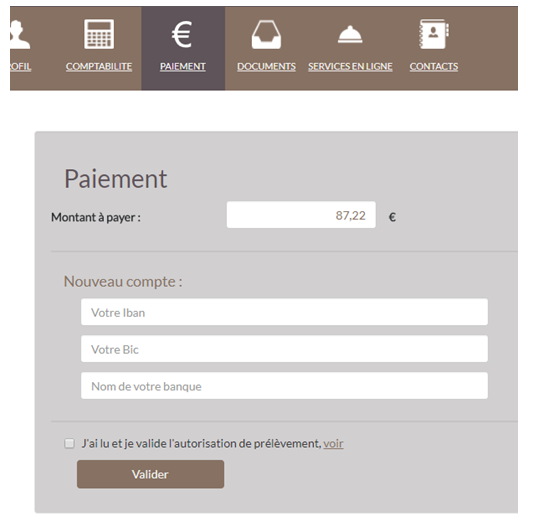540x526 pixels.
Task: Open the Contacts address book icon
Action: [434, 34]
